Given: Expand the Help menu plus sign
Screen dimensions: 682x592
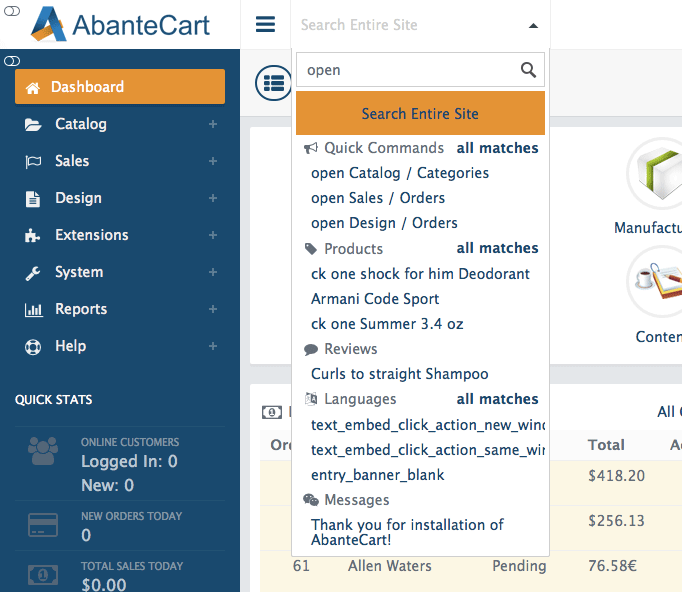Looking at the screenshot, I should tap(213, 346).
